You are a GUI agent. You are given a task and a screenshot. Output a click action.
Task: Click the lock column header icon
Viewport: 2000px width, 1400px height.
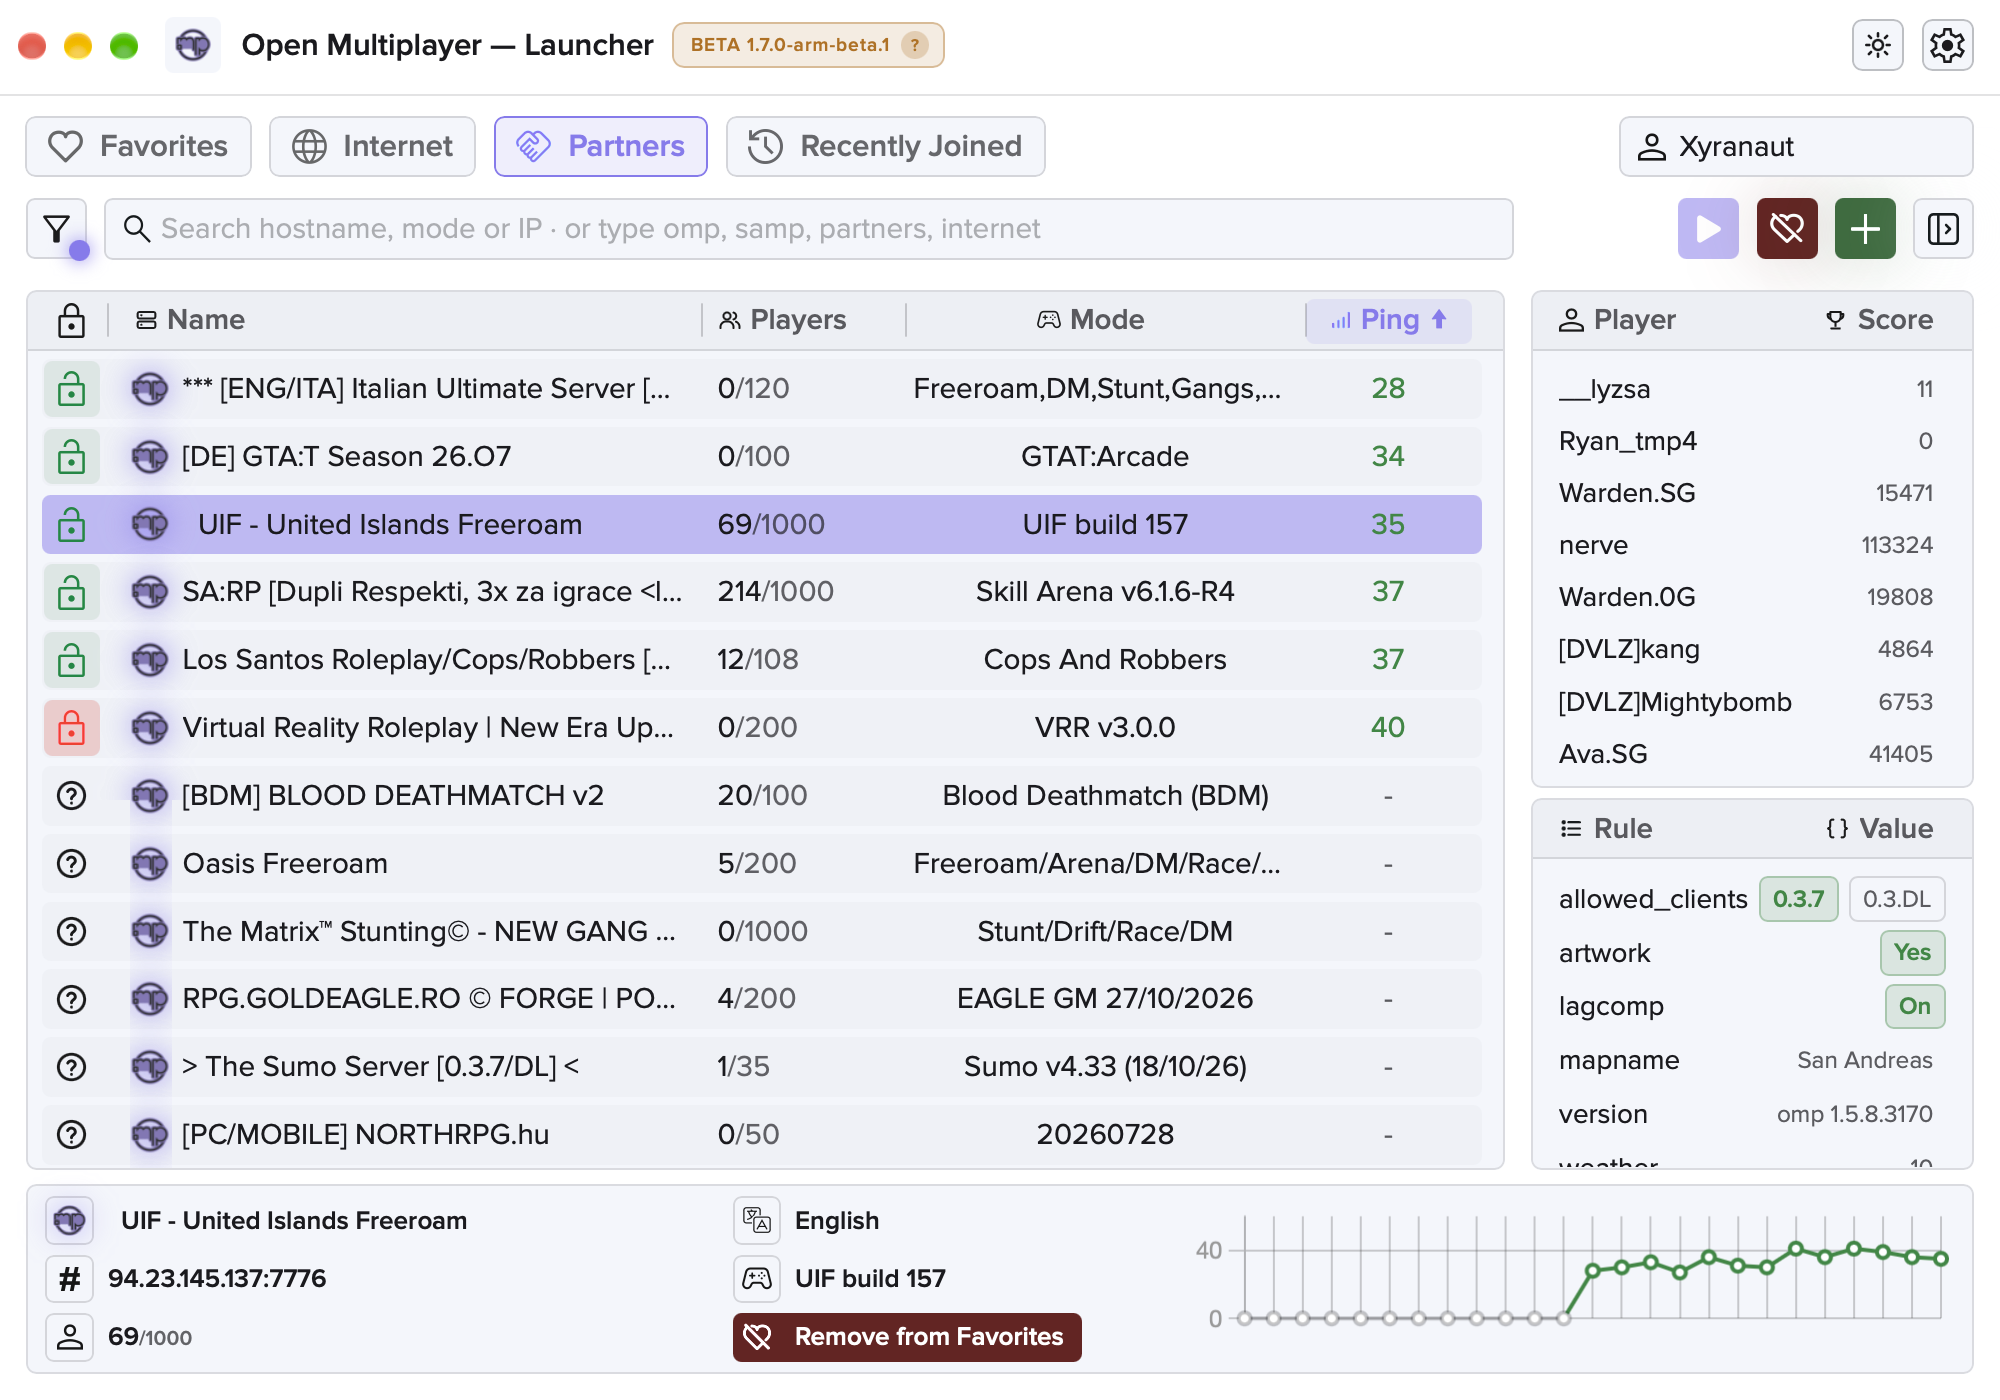pos(71,320)
